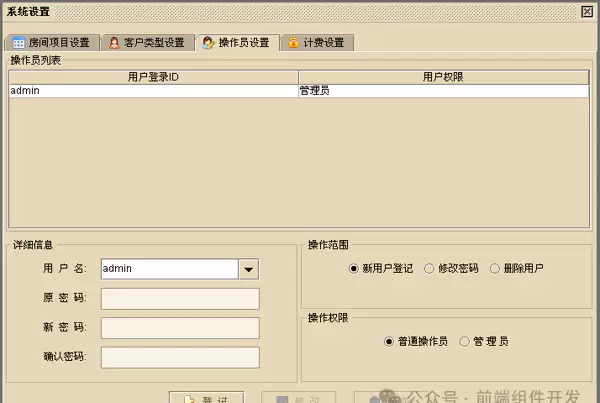
Task: Select the 操作员设置 tab
Action: [236, 43]
